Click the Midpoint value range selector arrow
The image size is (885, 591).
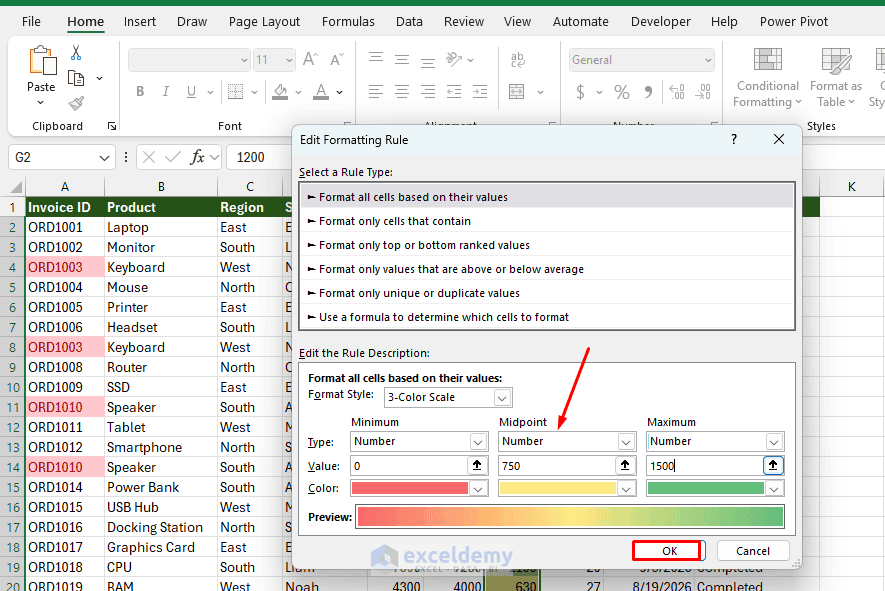(x=625, y=465)
